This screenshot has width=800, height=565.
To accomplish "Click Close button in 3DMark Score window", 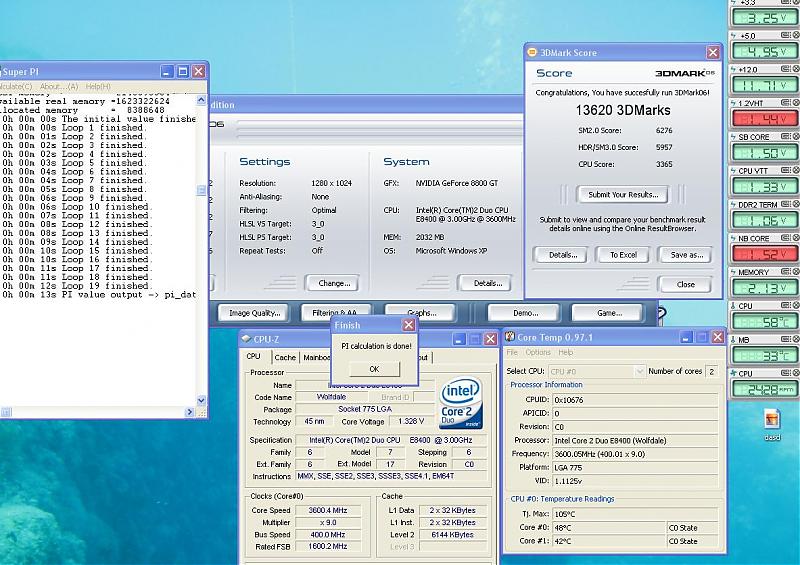I will click(686, 284).
